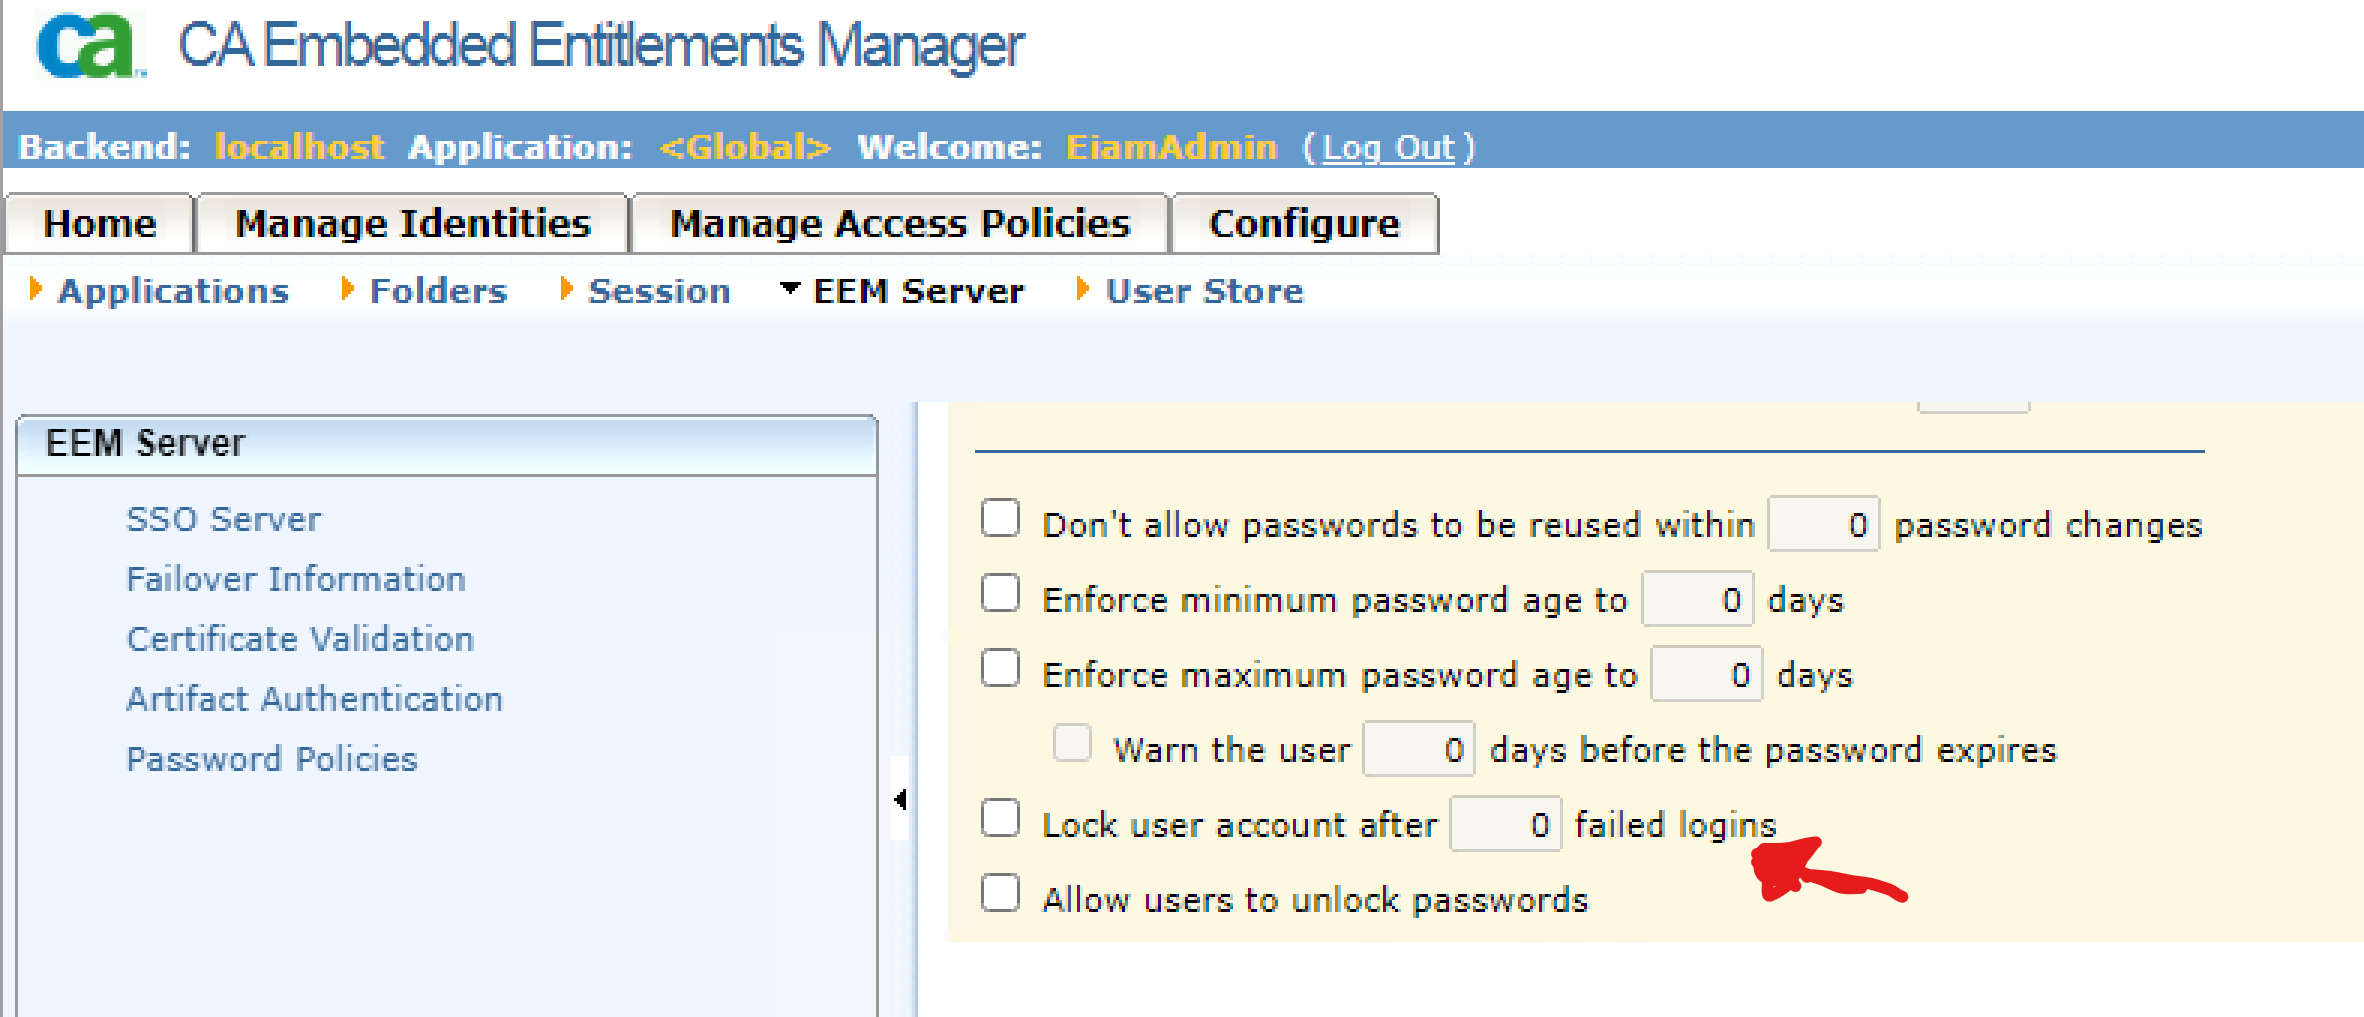The width and height of the screenshot is (2364, 1017).
Task: Check Enforce minimum password age
Action: pyautogui.click(x=1000, y=594)
